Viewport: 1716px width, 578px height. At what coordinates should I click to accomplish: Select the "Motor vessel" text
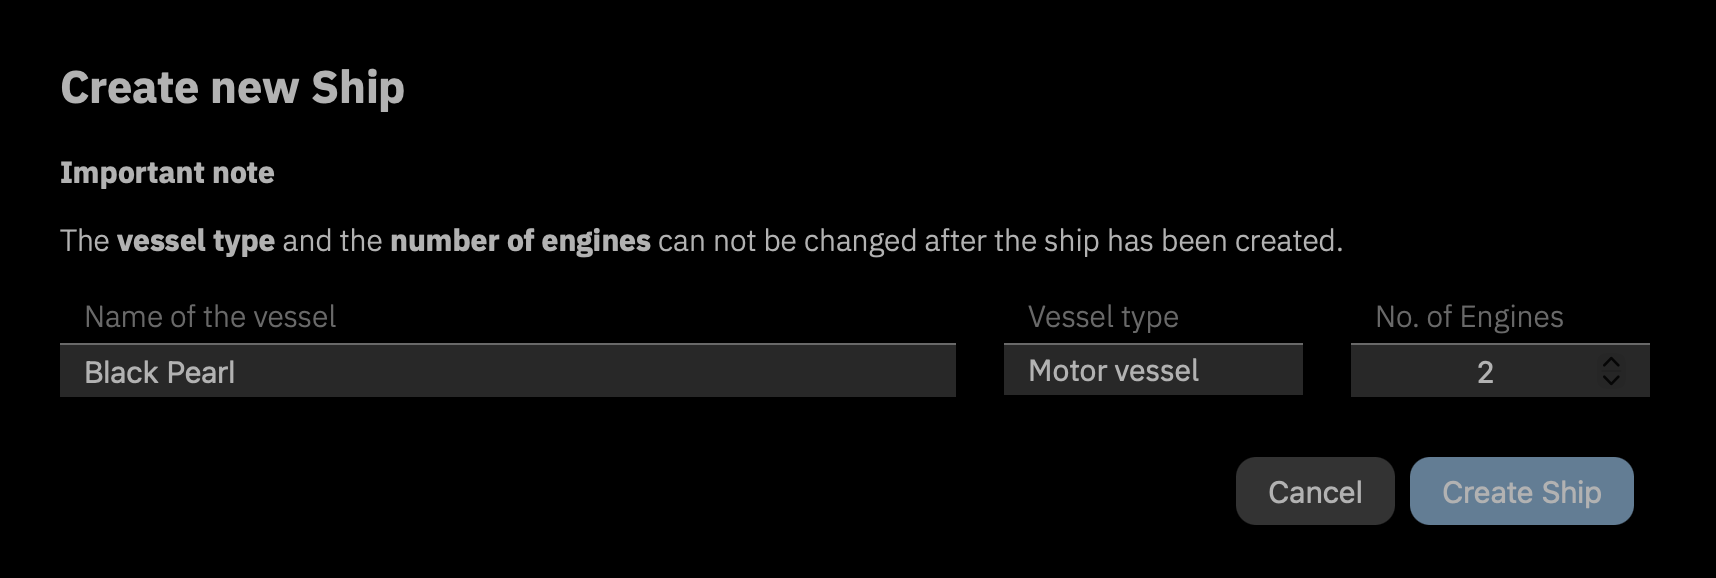pos(1113,371)
